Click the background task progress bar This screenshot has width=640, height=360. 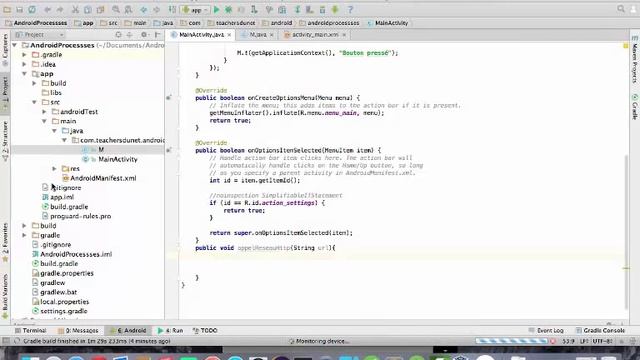coord(511,341)
